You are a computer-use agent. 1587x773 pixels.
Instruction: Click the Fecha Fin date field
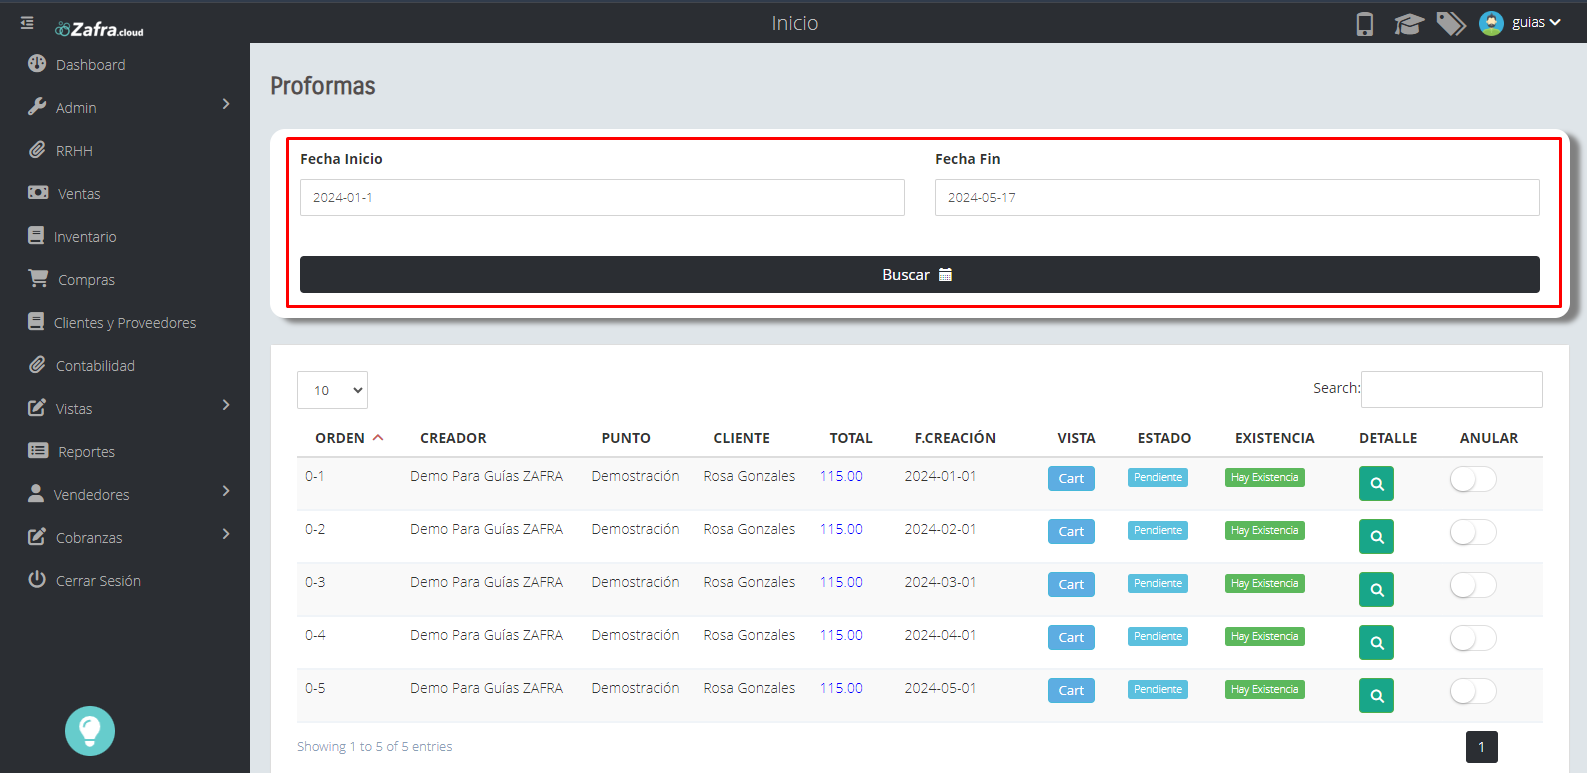click(x=1237, y=198)
